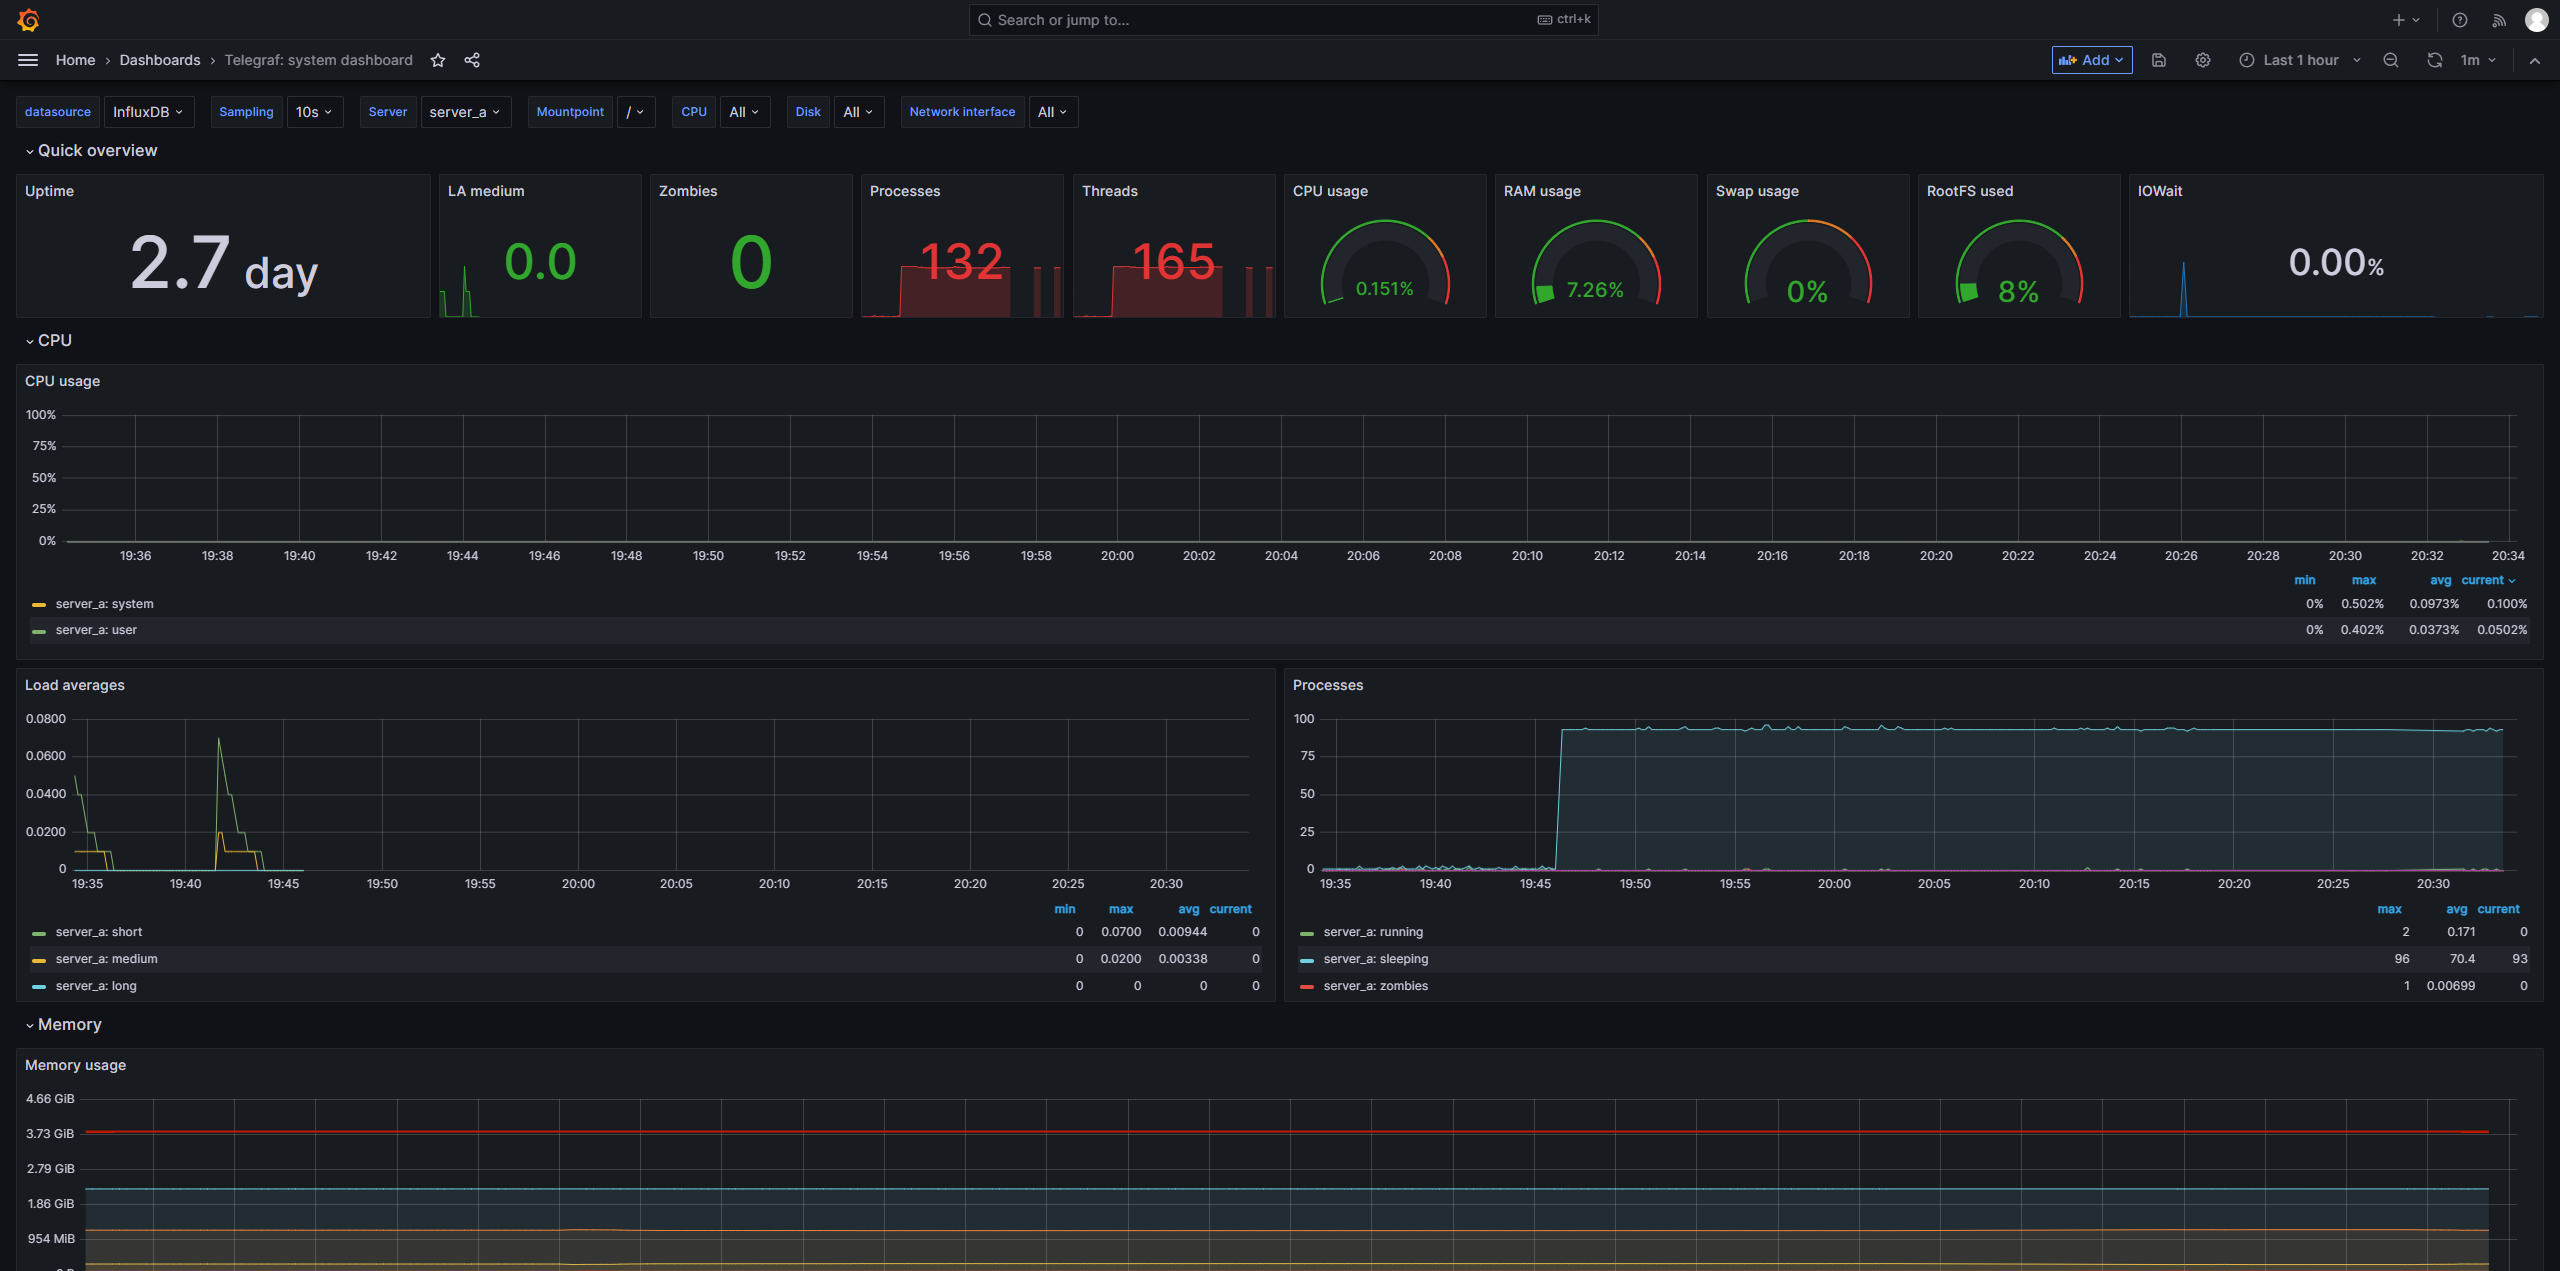Sort Processes legend by max
Viewport: 2560px width, 1271px height.
[x=2389, y=909]
